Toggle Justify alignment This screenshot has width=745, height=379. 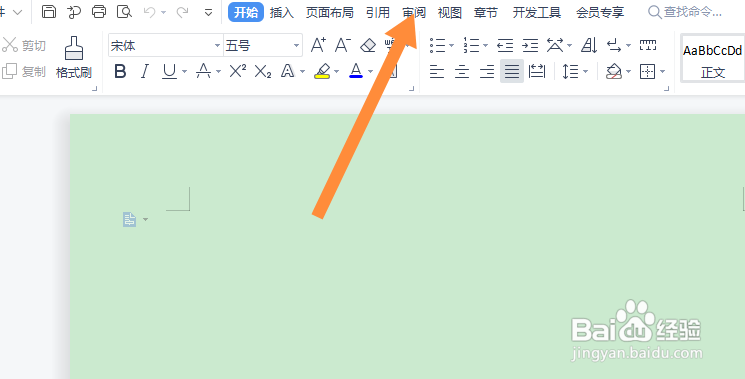click(x=512, y=72)
